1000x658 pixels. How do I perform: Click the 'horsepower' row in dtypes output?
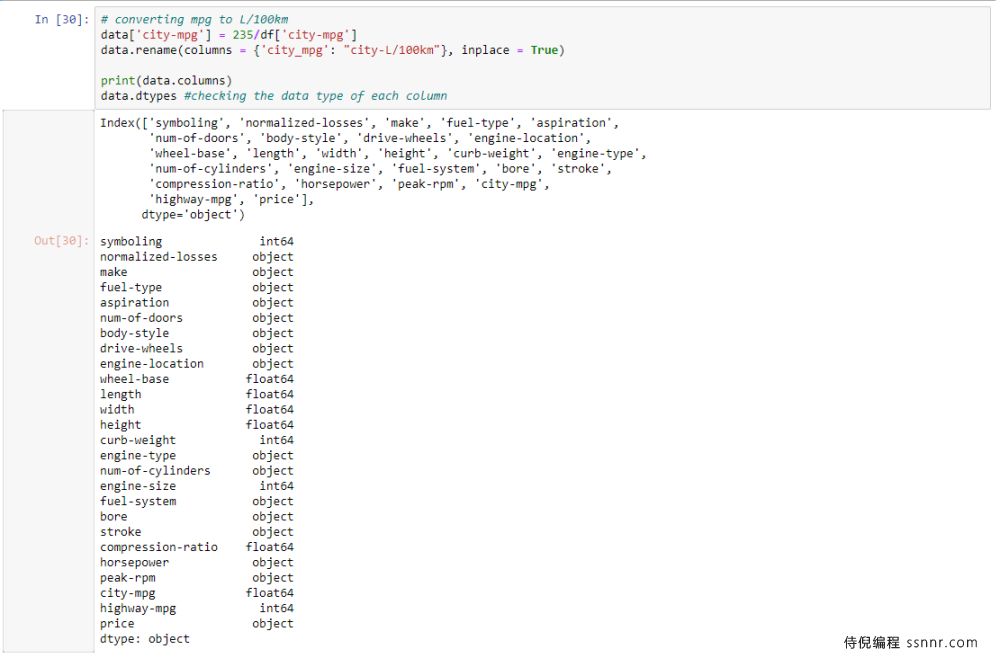coord(196,563)
